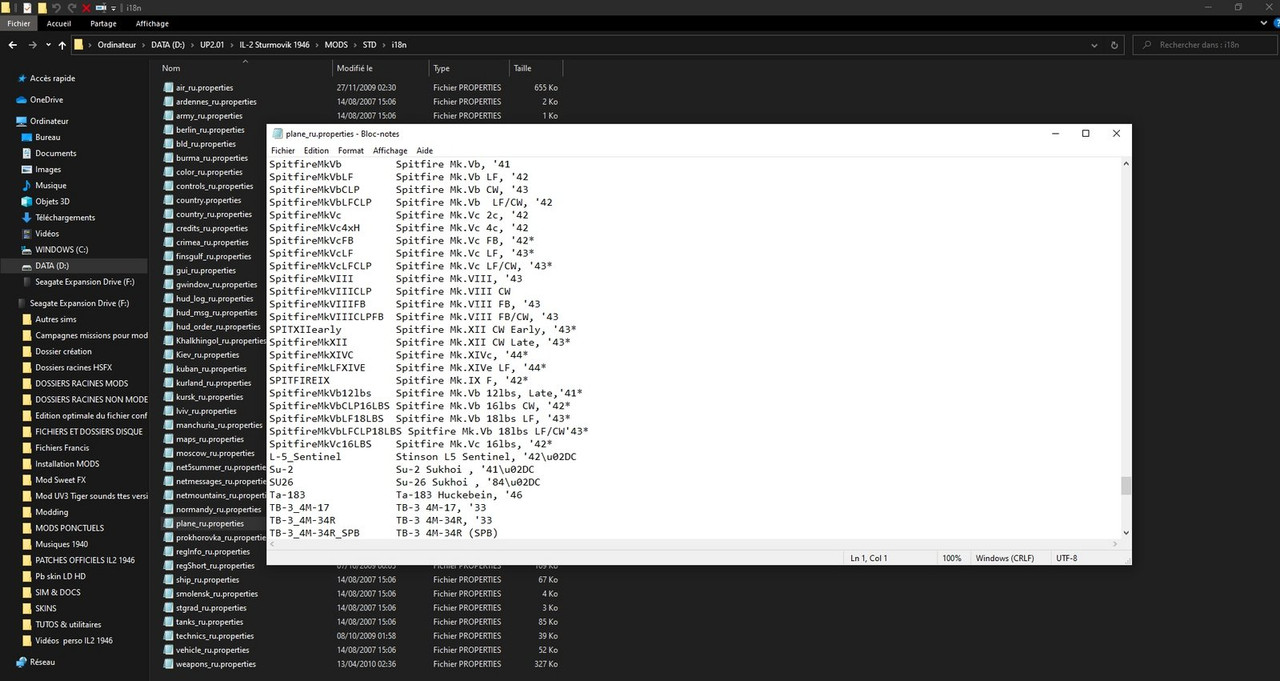Open SKINS folder in sidebar
This screenshot has height=681, width=1280.
tap(45, 608)
